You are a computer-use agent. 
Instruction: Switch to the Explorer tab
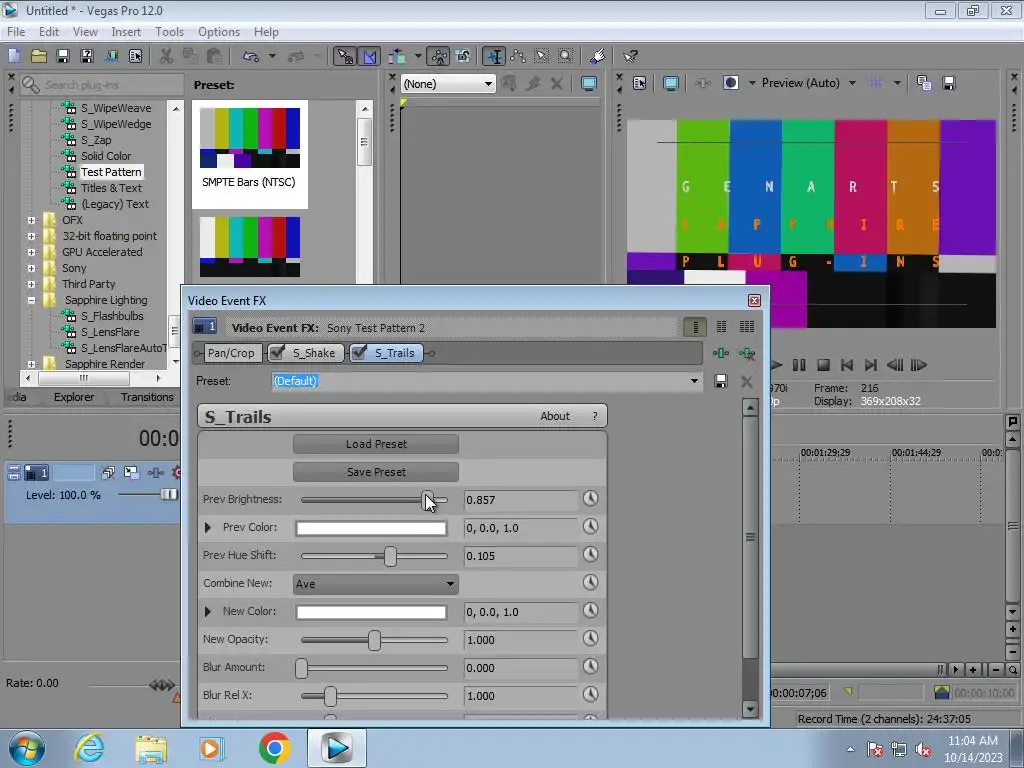(74, 397)
